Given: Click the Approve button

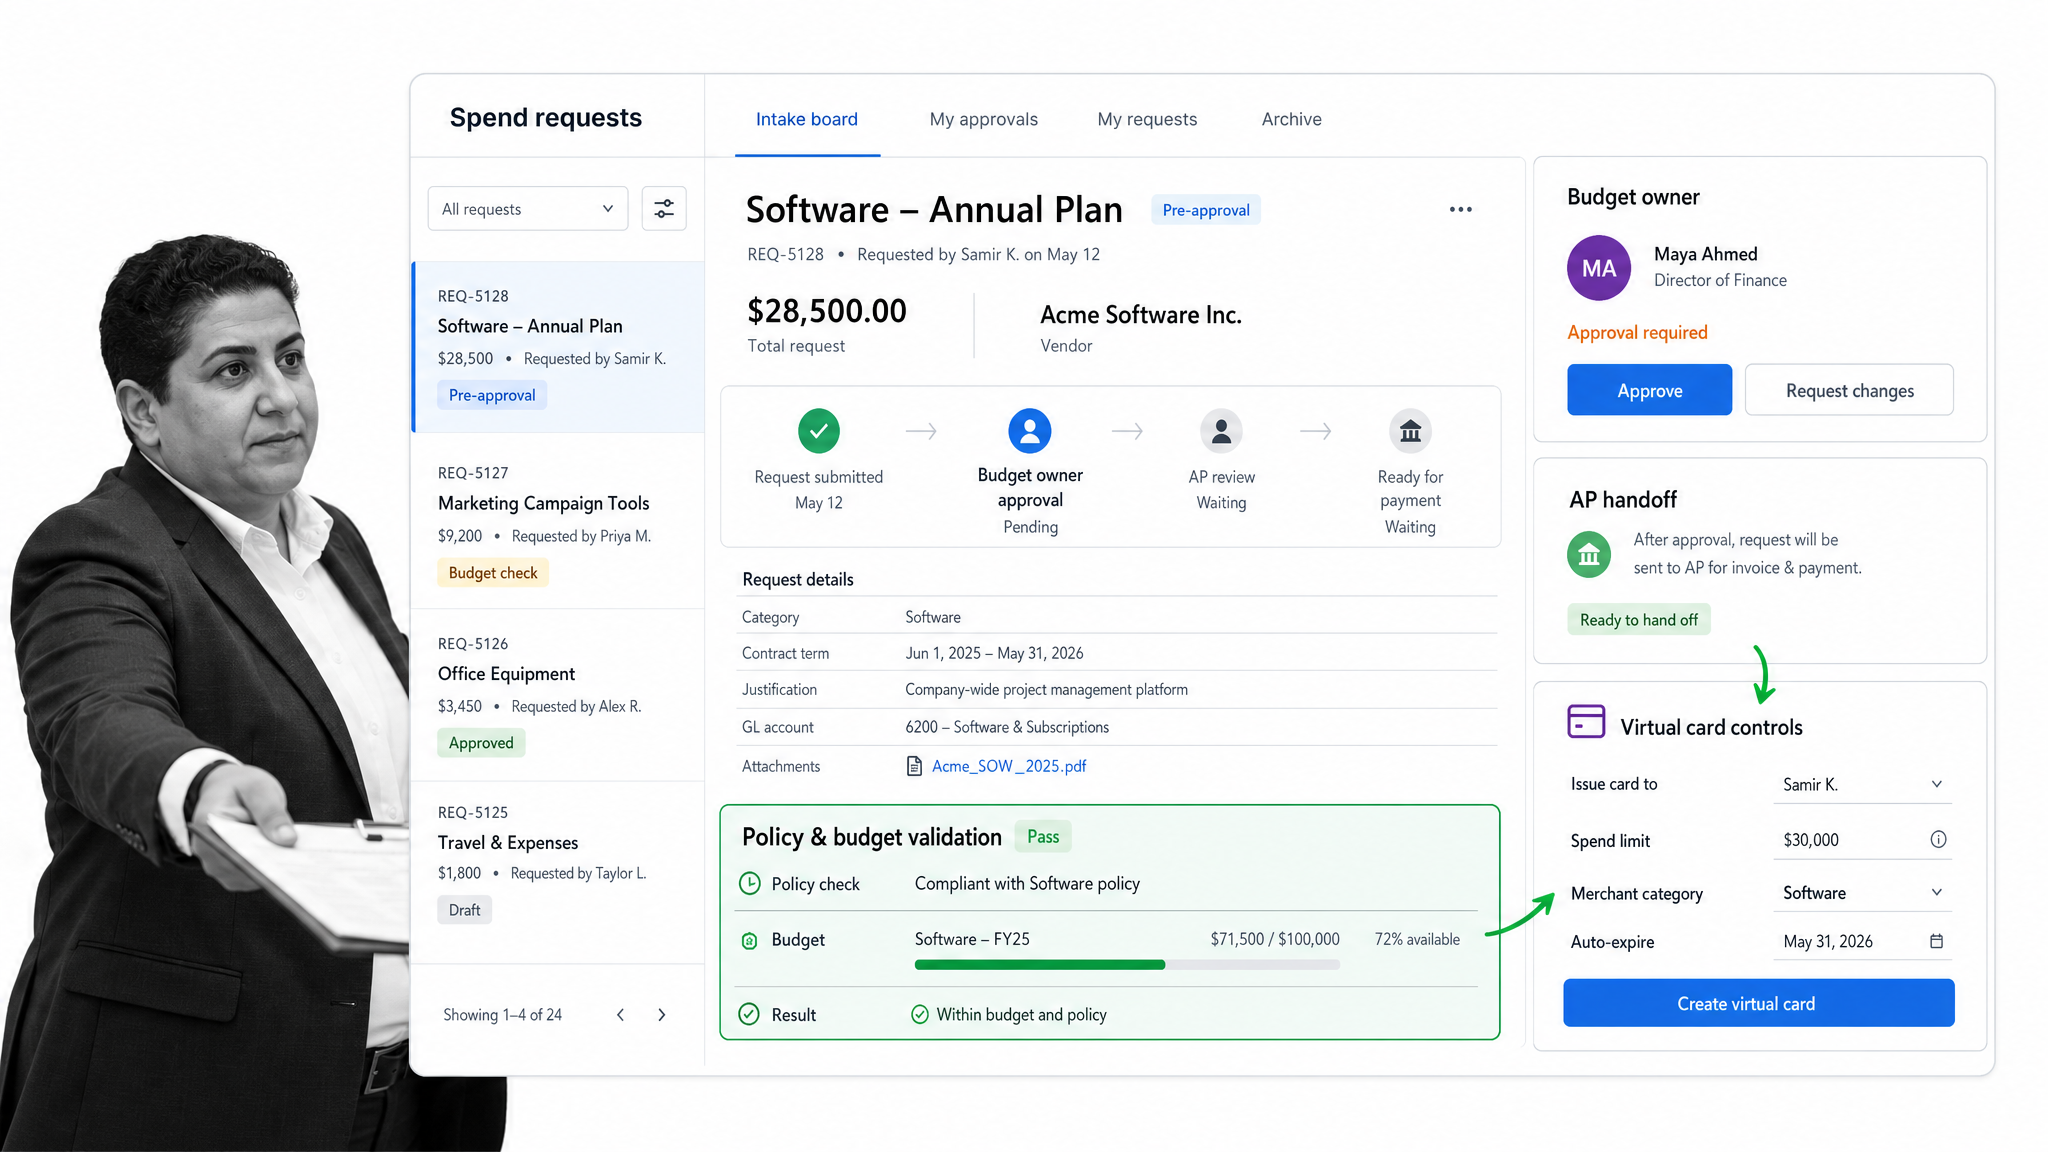Looking at the screenshot, I should tap(1649, 390).
